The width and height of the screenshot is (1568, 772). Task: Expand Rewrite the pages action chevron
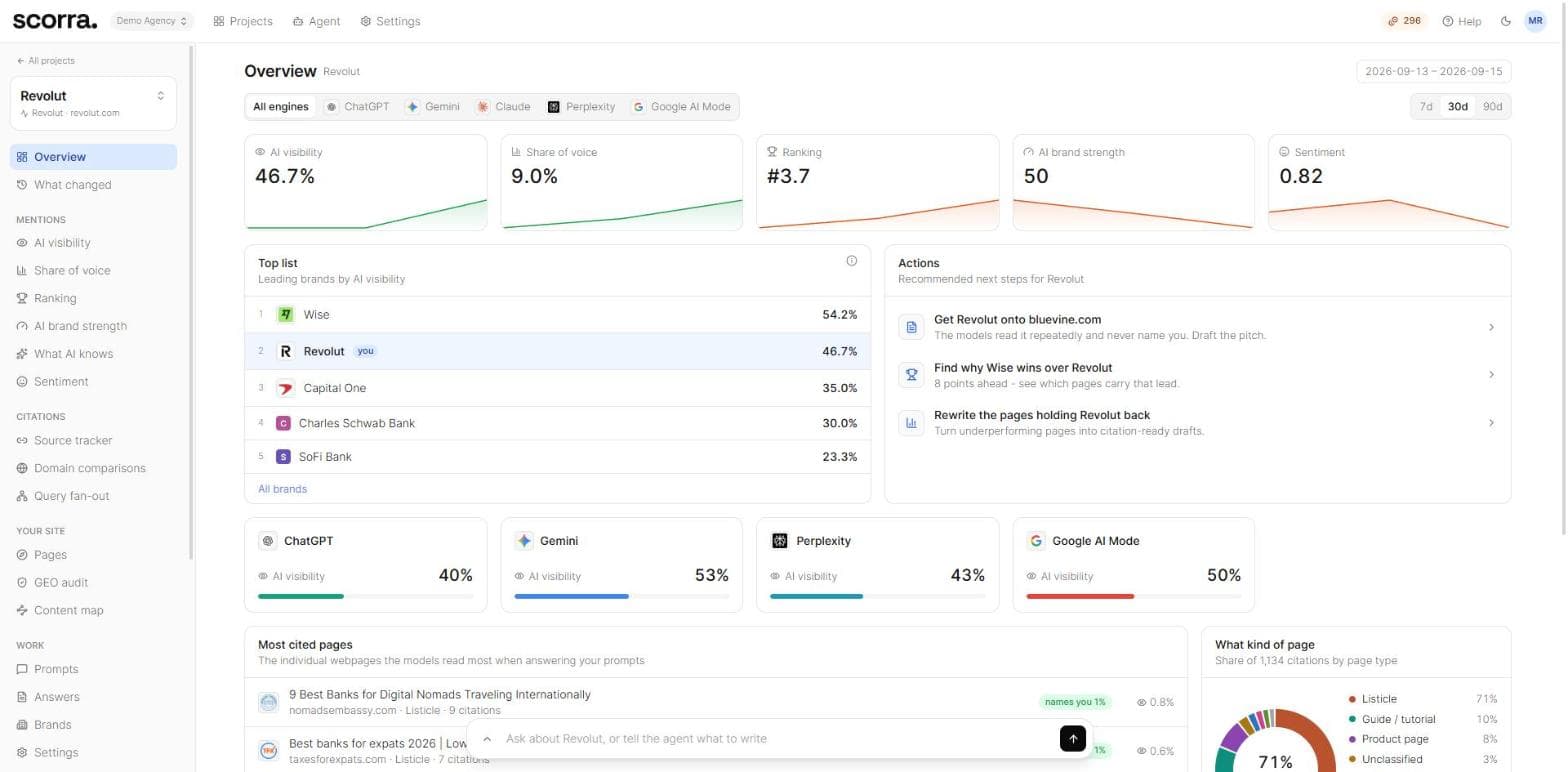[x=1491, y=423]
